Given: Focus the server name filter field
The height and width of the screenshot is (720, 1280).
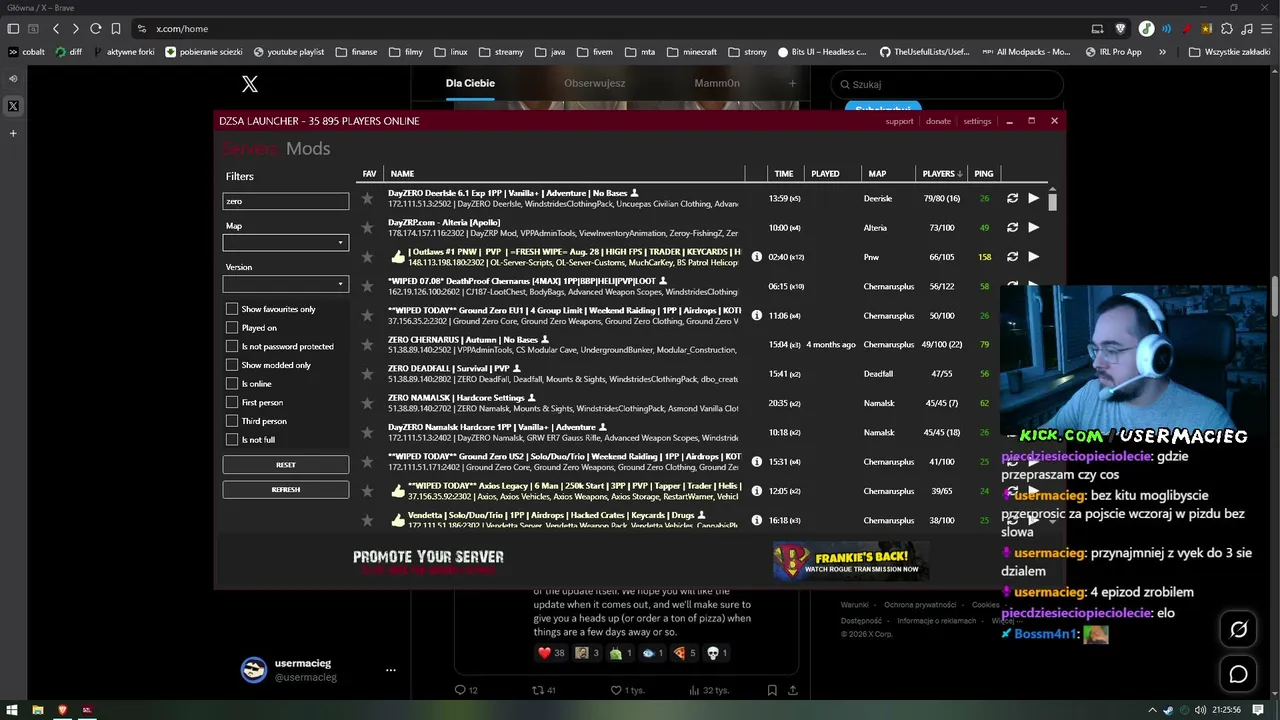Looking at the screenshot, I should (x=286, y=201).
